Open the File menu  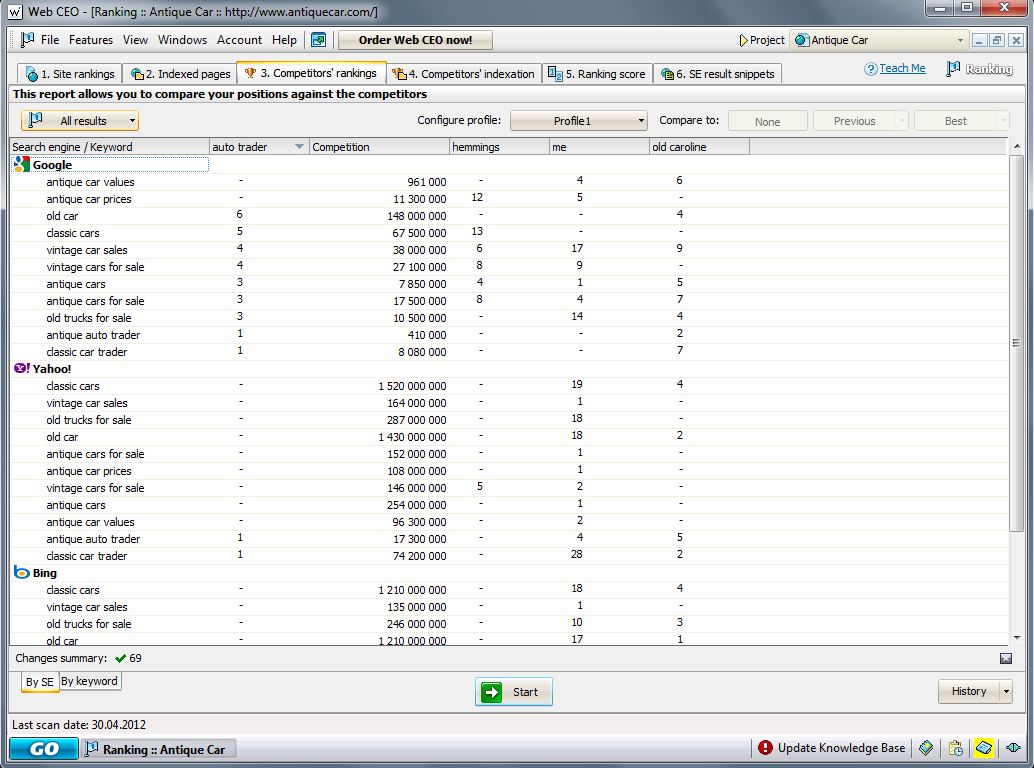pyautogui.click(x=49, y=40)
